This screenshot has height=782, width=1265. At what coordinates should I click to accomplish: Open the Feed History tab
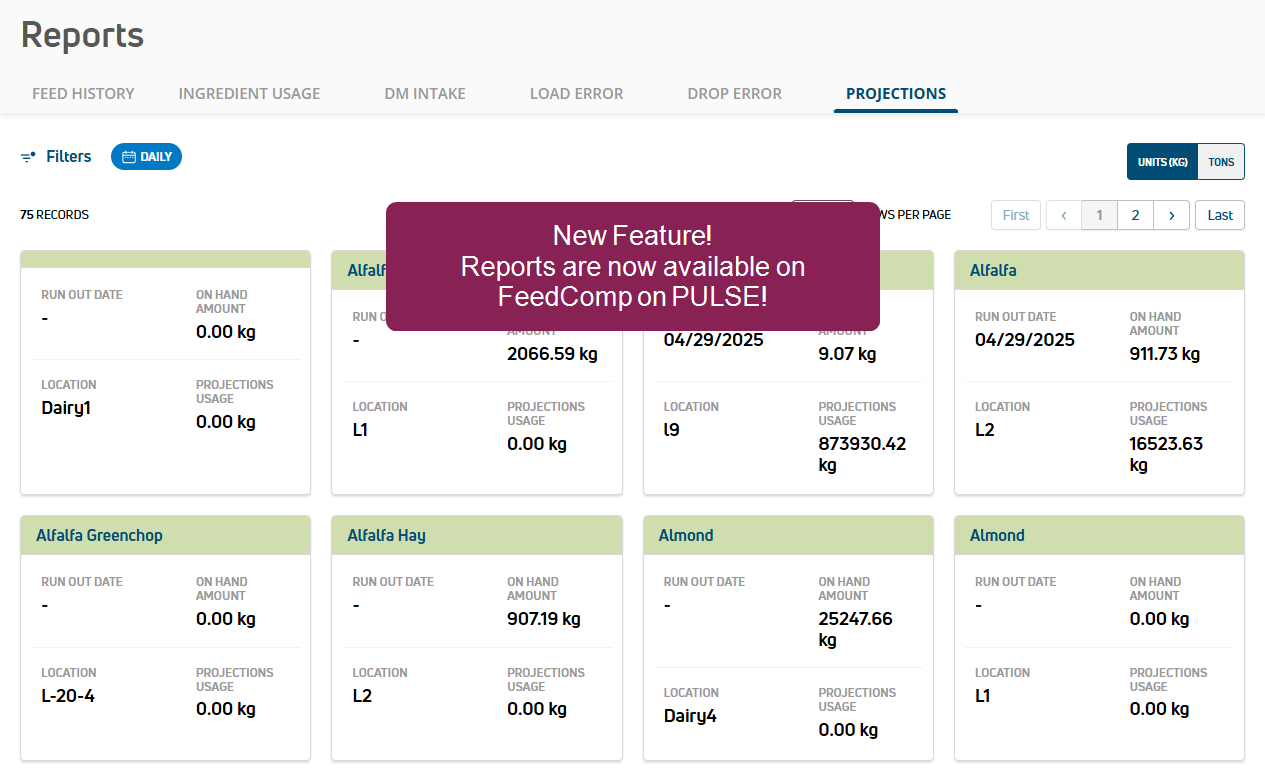coord(83,94)
